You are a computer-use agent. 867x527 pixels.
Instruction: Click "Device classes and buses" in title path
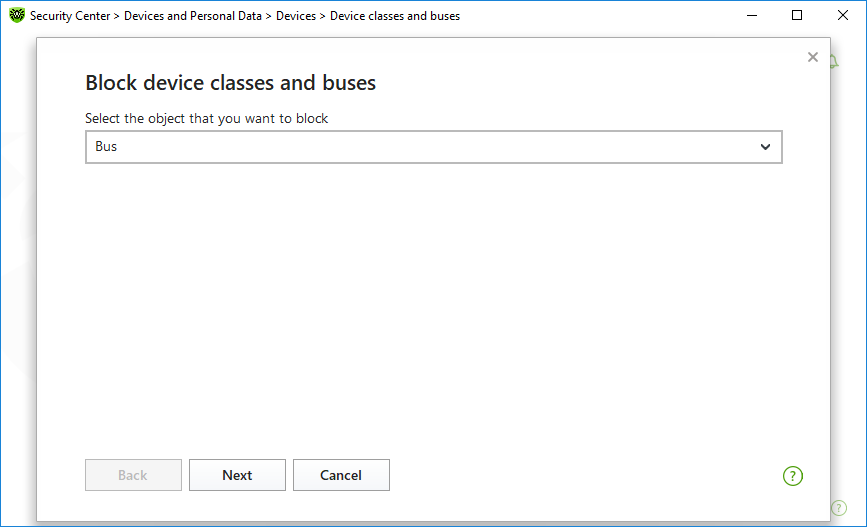point(395,16)
